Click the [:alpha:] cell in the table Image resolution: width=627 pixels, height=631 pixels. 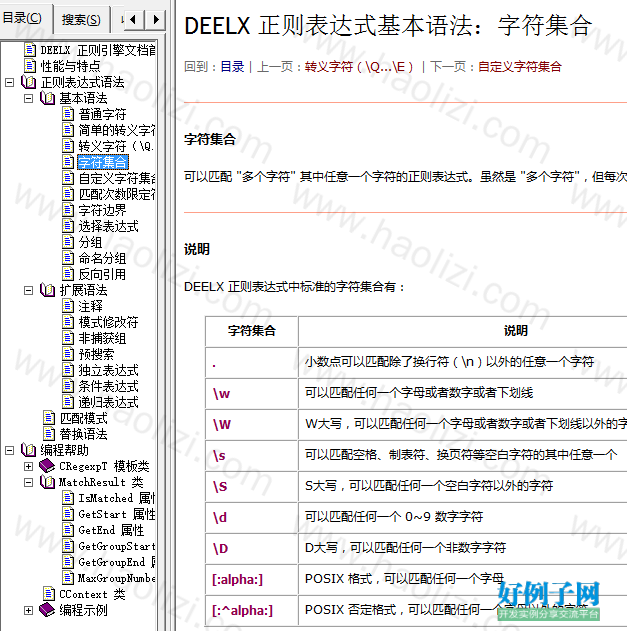tap(252, 579)
